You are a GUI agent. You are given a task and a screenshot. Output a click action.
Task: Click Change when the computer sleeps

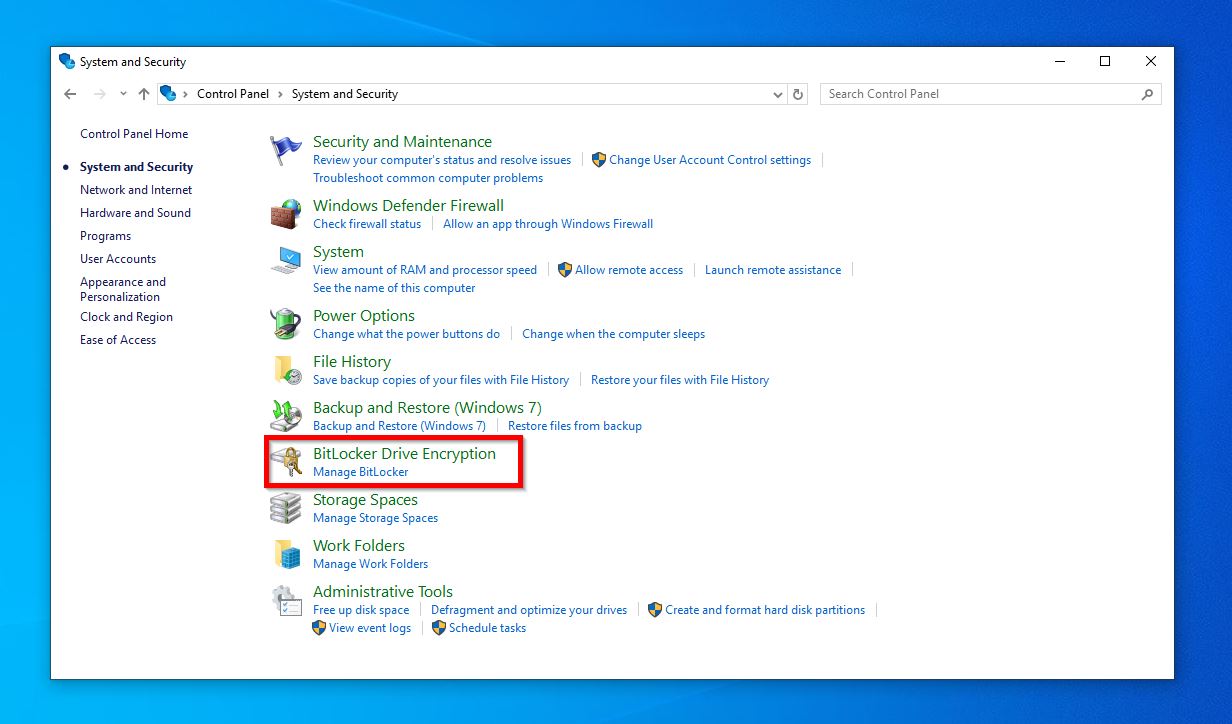(x=613, y=334)
